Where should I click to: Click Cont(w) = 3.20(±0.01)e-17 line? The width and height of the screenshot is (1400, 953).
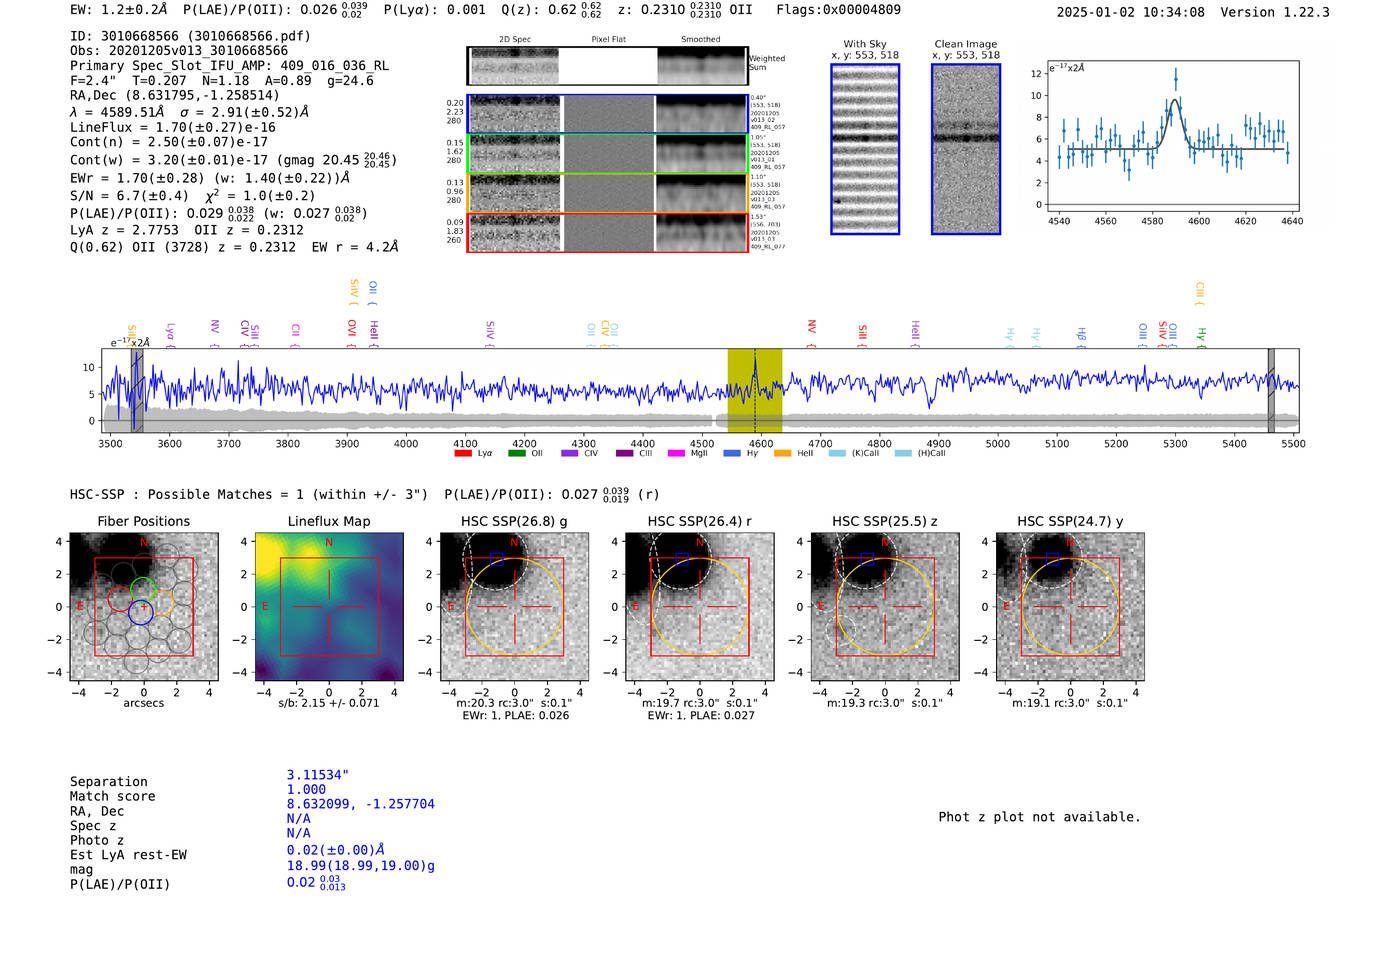pos(233,160)
